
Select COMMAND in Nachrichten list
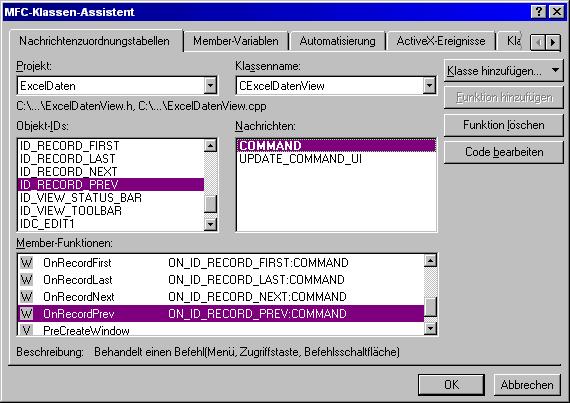(x=336, y=146)
